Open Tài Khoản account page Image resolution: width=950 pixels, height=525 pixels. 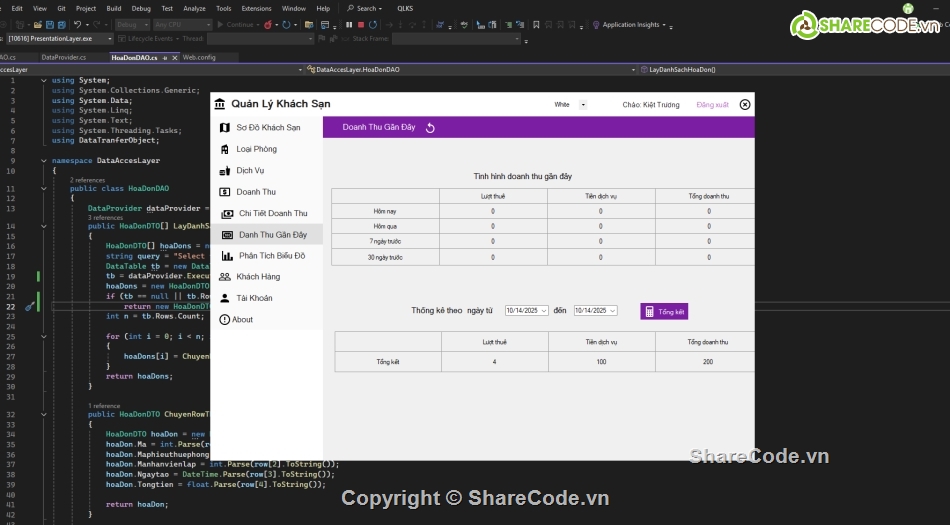click(x=254, y=298)
